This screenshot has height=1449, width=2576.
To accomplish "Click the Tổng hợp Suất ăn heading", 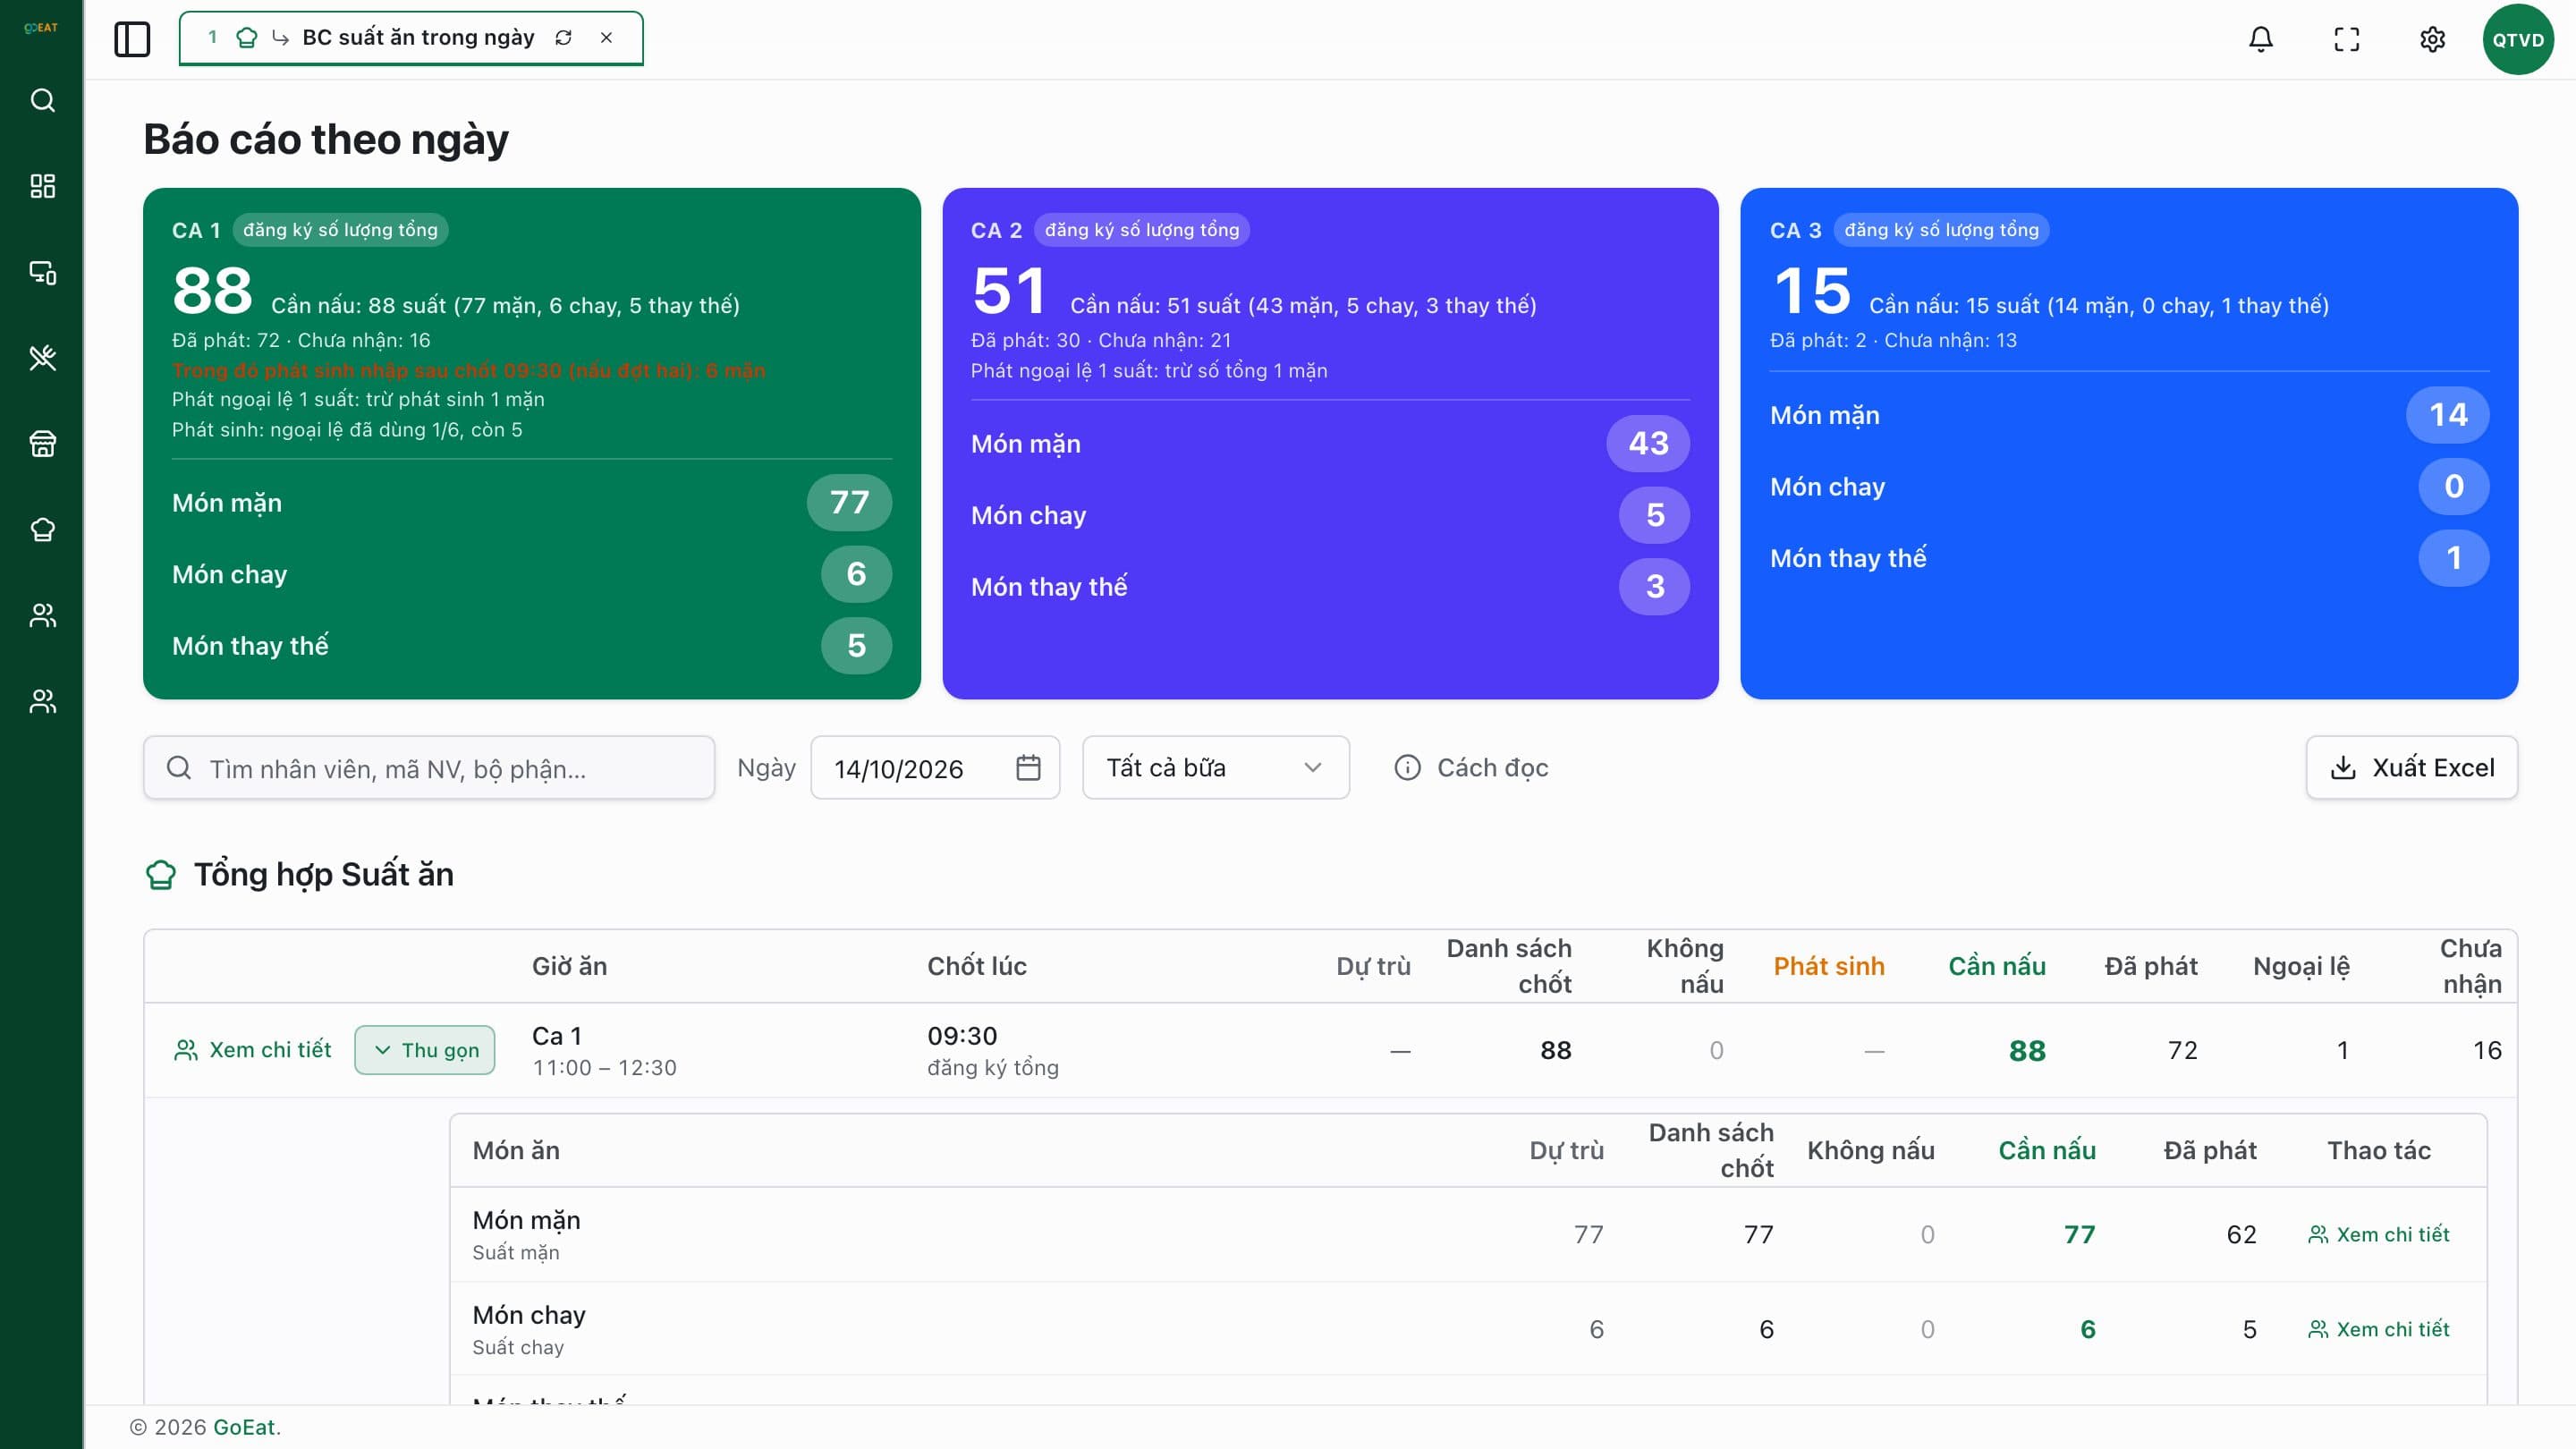I will pos(323,875).
